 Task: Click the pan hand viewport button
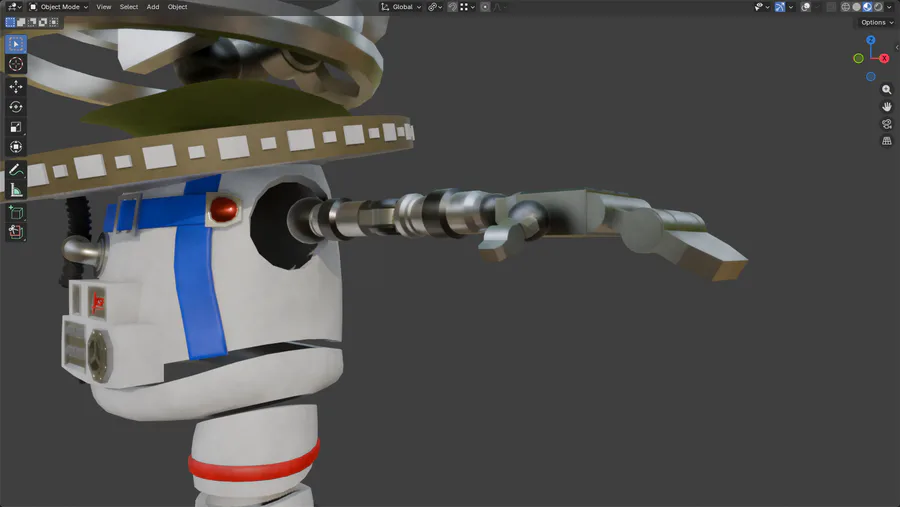pyautogui.click(x=887, y=107)
